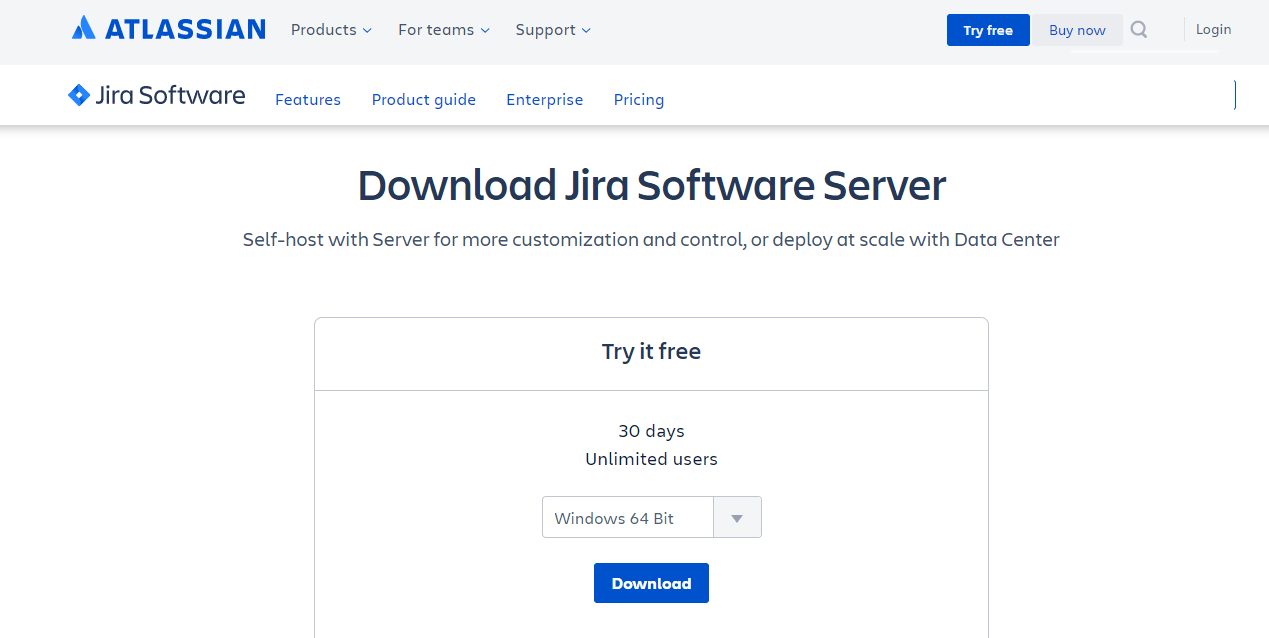Expand the For teams menu
The height and width of the screenshot is (638, 1269).
(x=444, y=30)
